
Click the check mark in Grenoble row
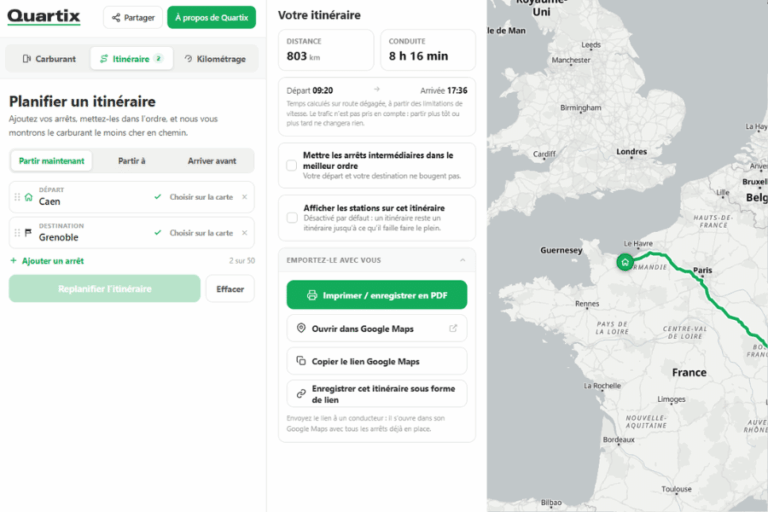point(157,233)
